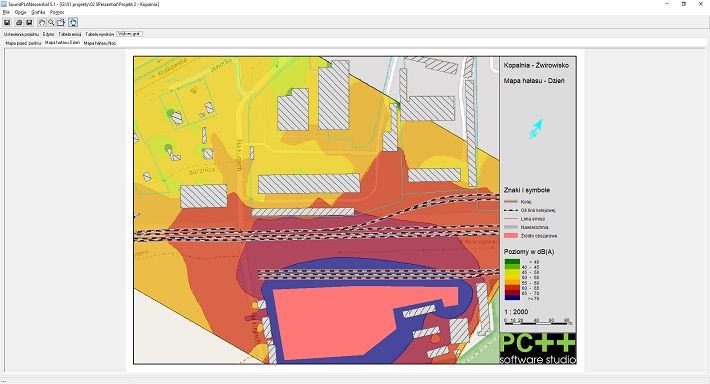This screenshot has height=384, width=710.
Task: Select the pan hand tool
Action: click(x=42, y=22)
